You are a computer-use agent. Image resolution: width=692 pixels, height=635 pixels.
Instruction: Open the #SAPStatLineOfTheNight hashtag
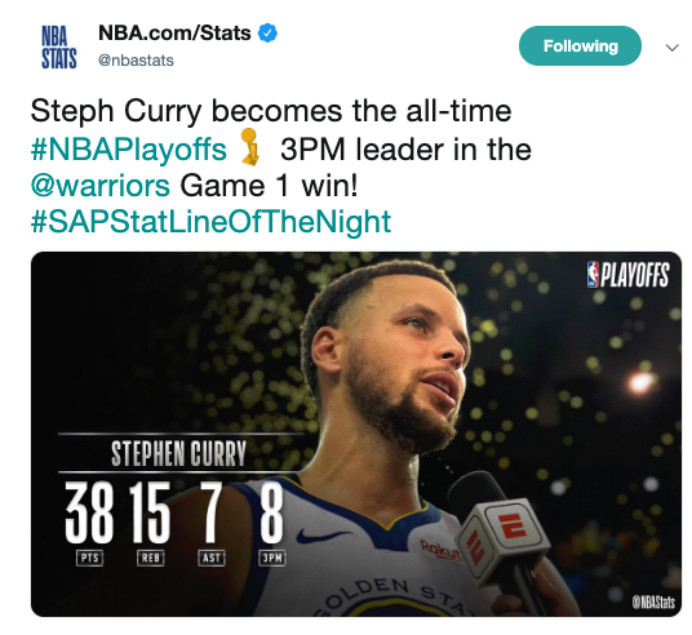[211, 220]
